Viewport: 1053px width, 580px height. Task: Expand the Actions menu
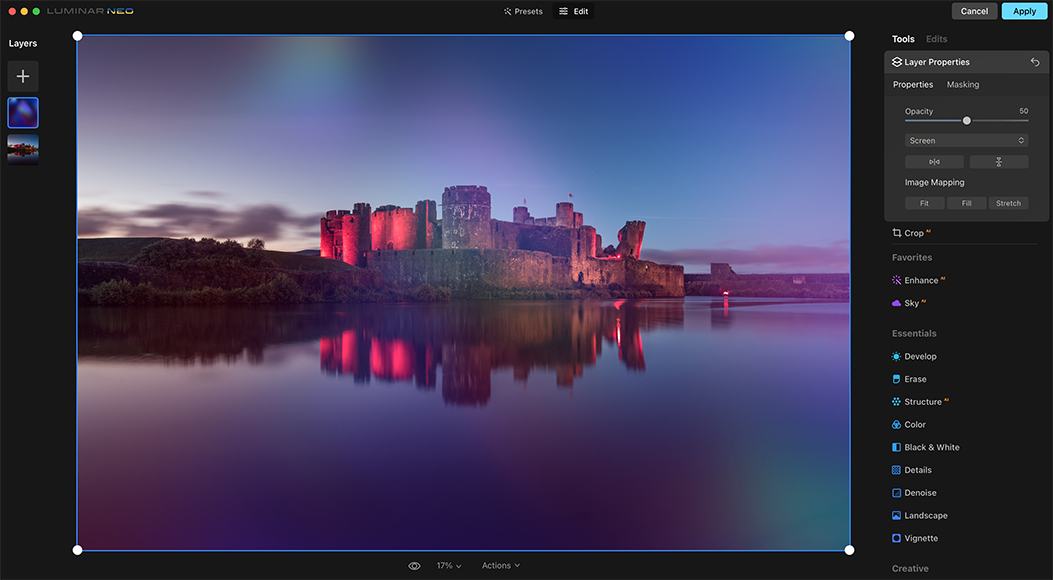pyautogui.click(x=500, y=566)
